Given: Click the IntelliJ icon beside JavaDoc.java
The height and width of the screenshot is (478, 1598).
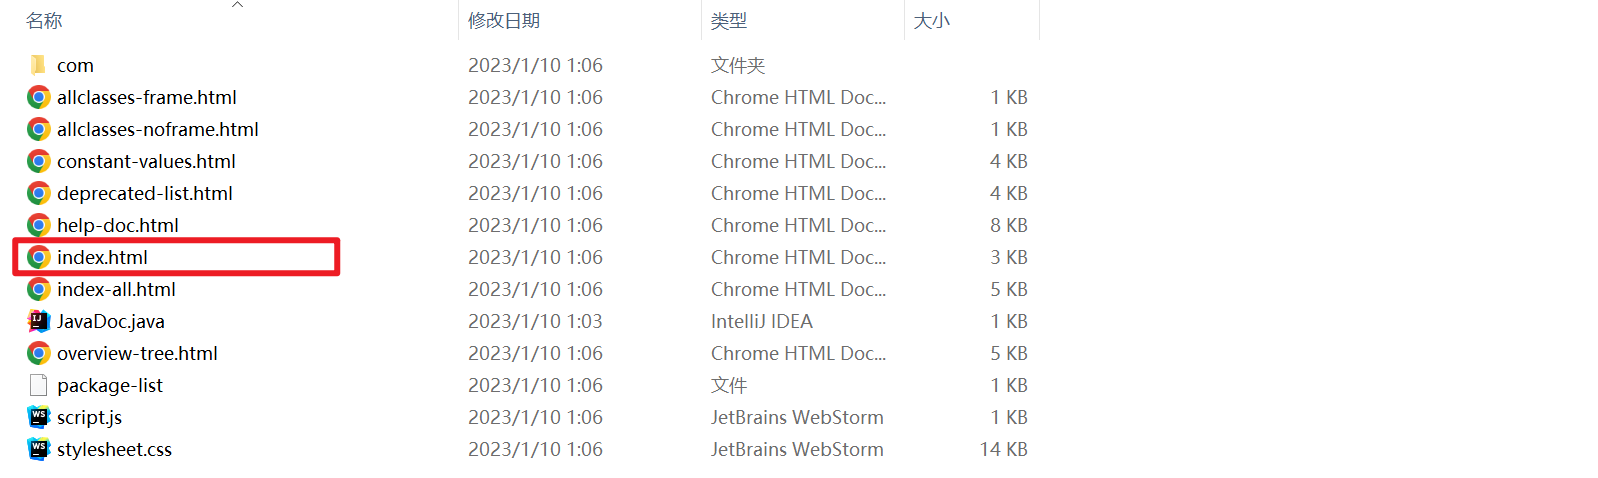Looking at the screenshot, I should click(x=38, y=321).
